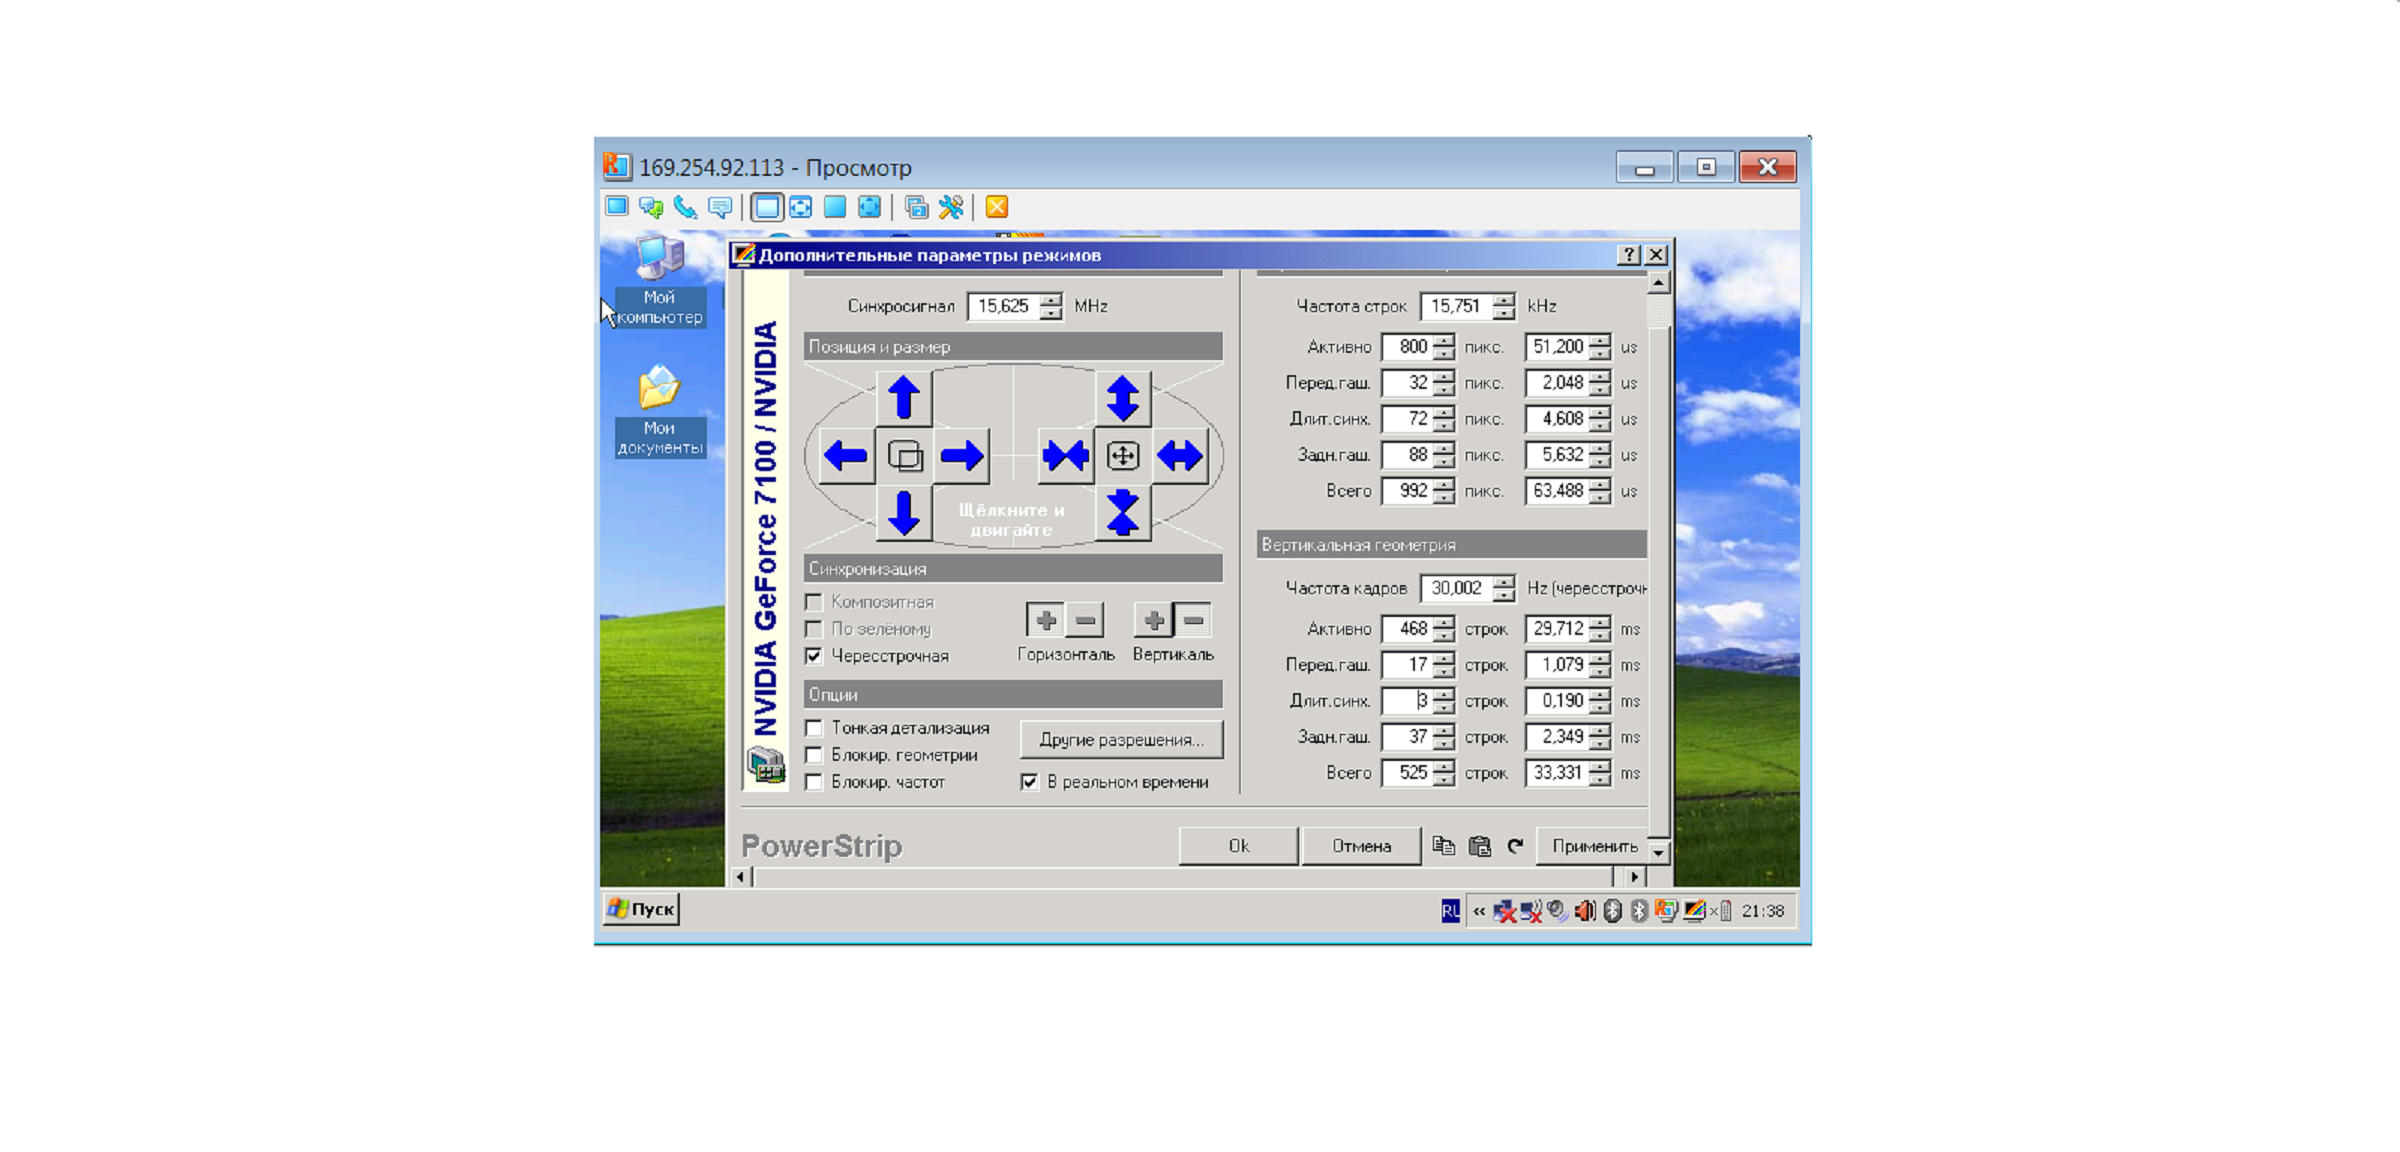Toggle the В реальном времени checkbox

1029,782
